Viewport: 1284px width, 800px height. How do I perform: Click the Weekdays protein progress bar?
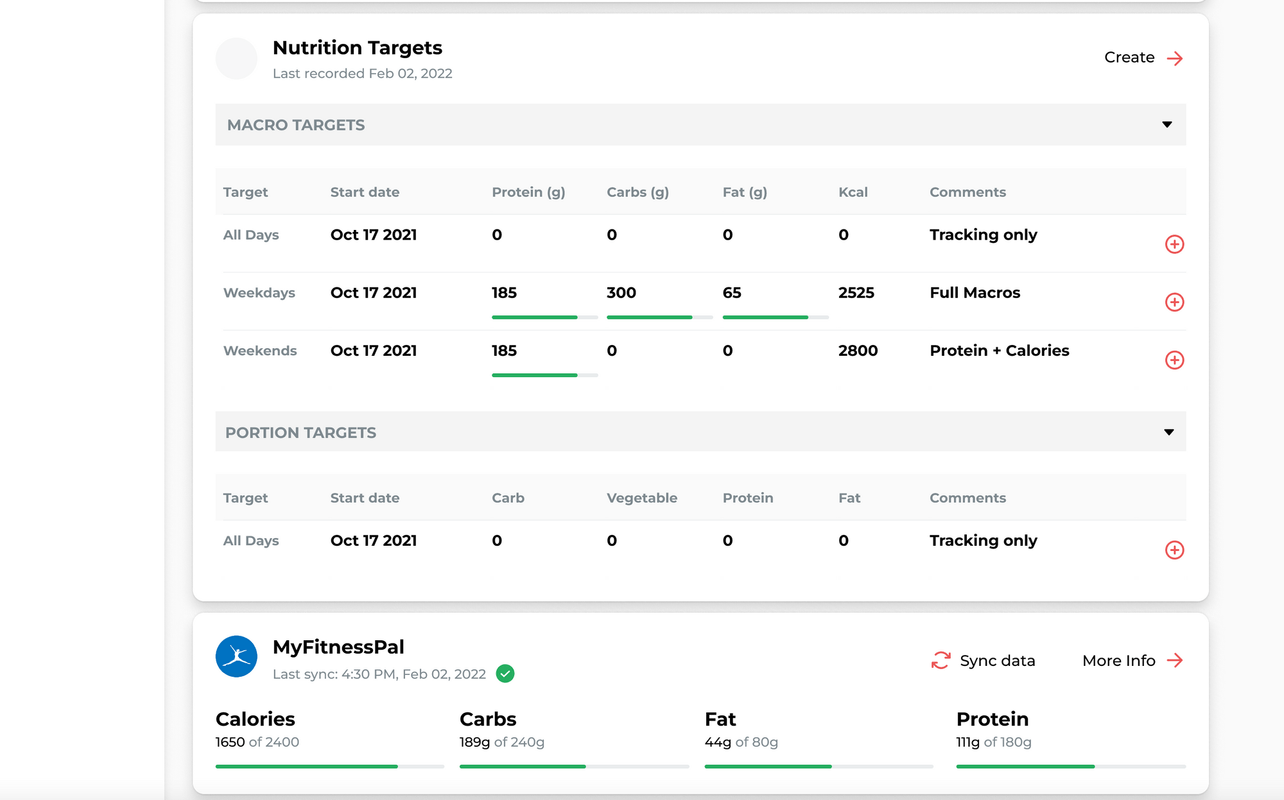pos(544,317)
